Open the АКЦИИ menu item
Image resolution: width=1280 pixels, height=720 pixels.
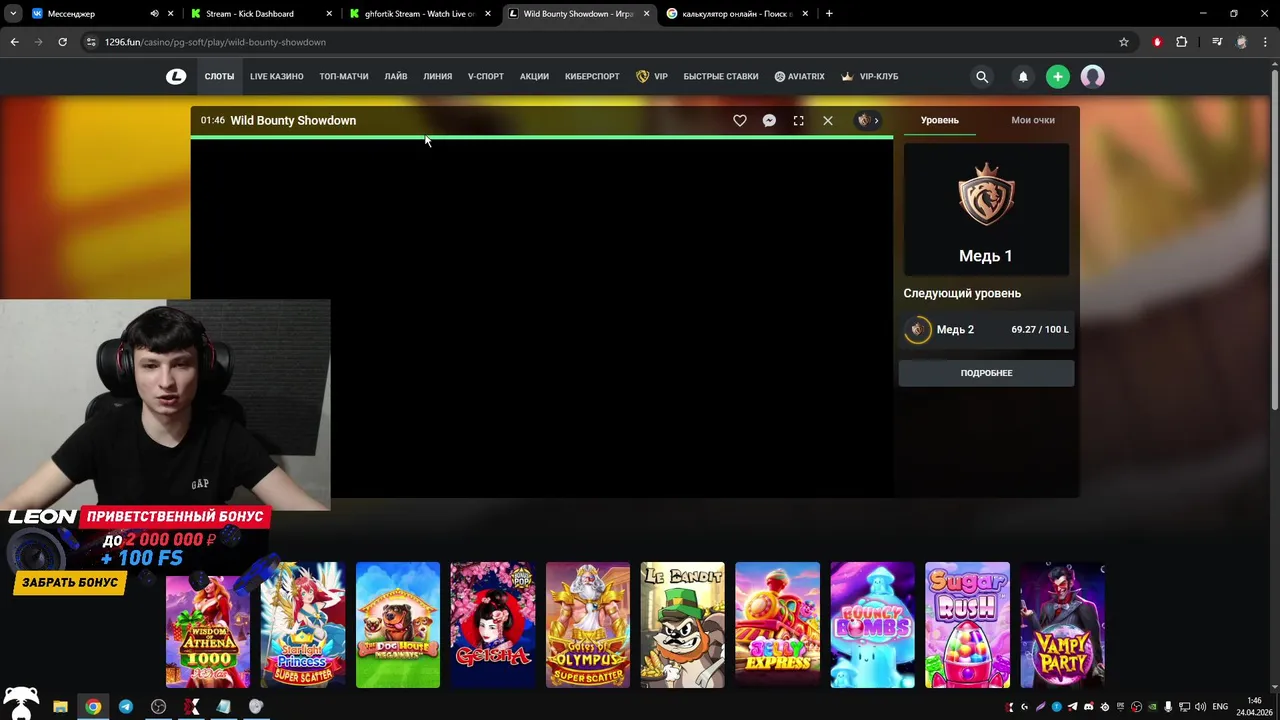534,77
